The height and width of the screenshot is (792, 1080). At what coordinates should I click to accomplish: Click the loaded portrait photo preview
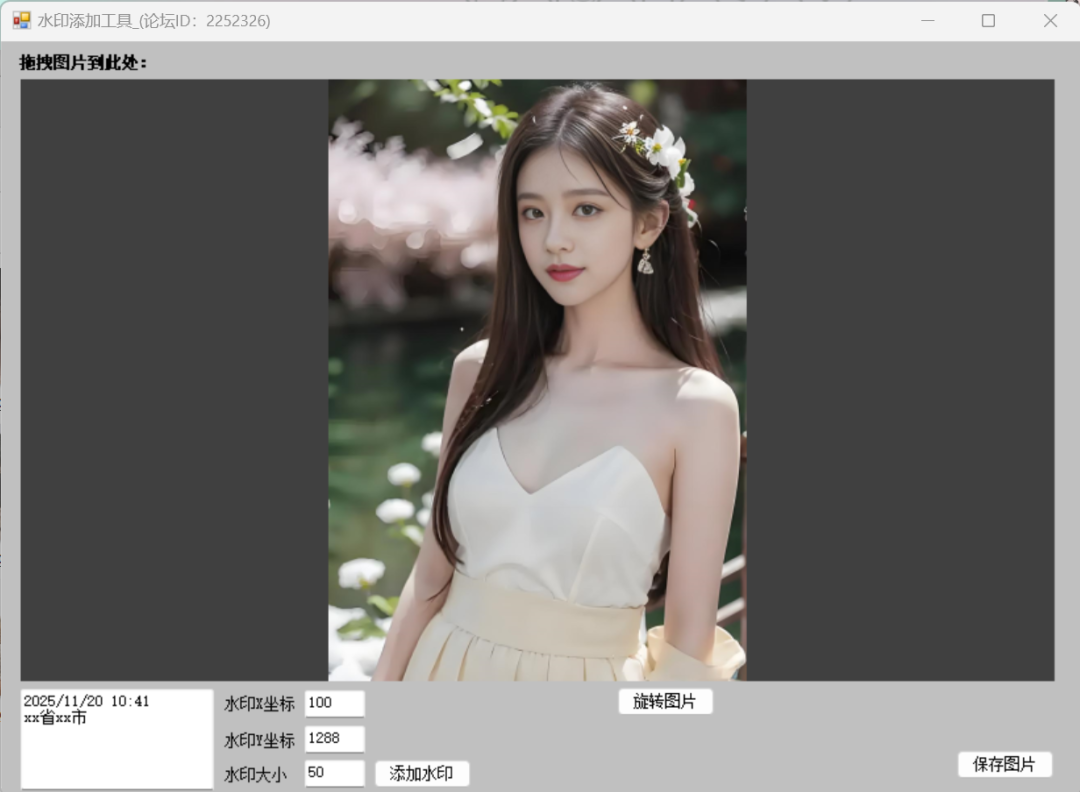537,380
